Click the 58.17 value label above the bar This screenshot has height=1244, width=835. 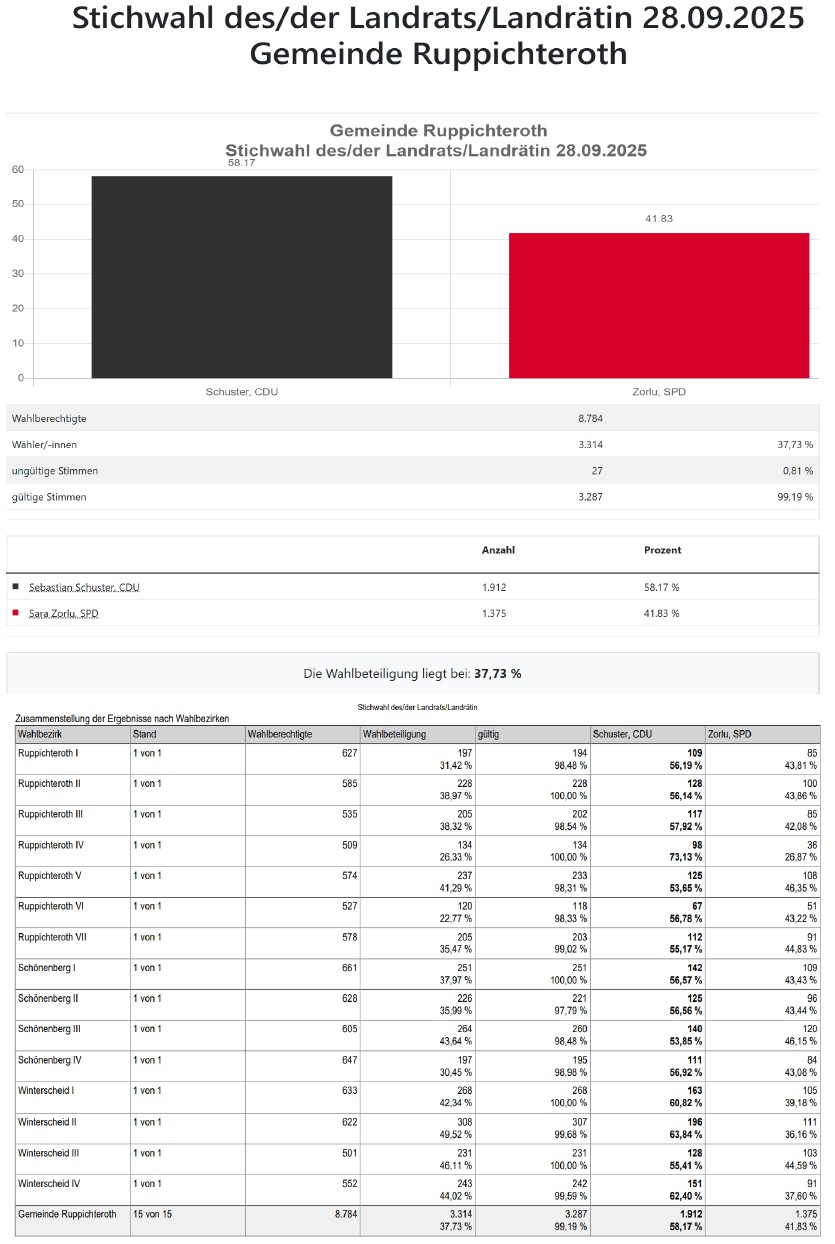click(x=242, y=163)
